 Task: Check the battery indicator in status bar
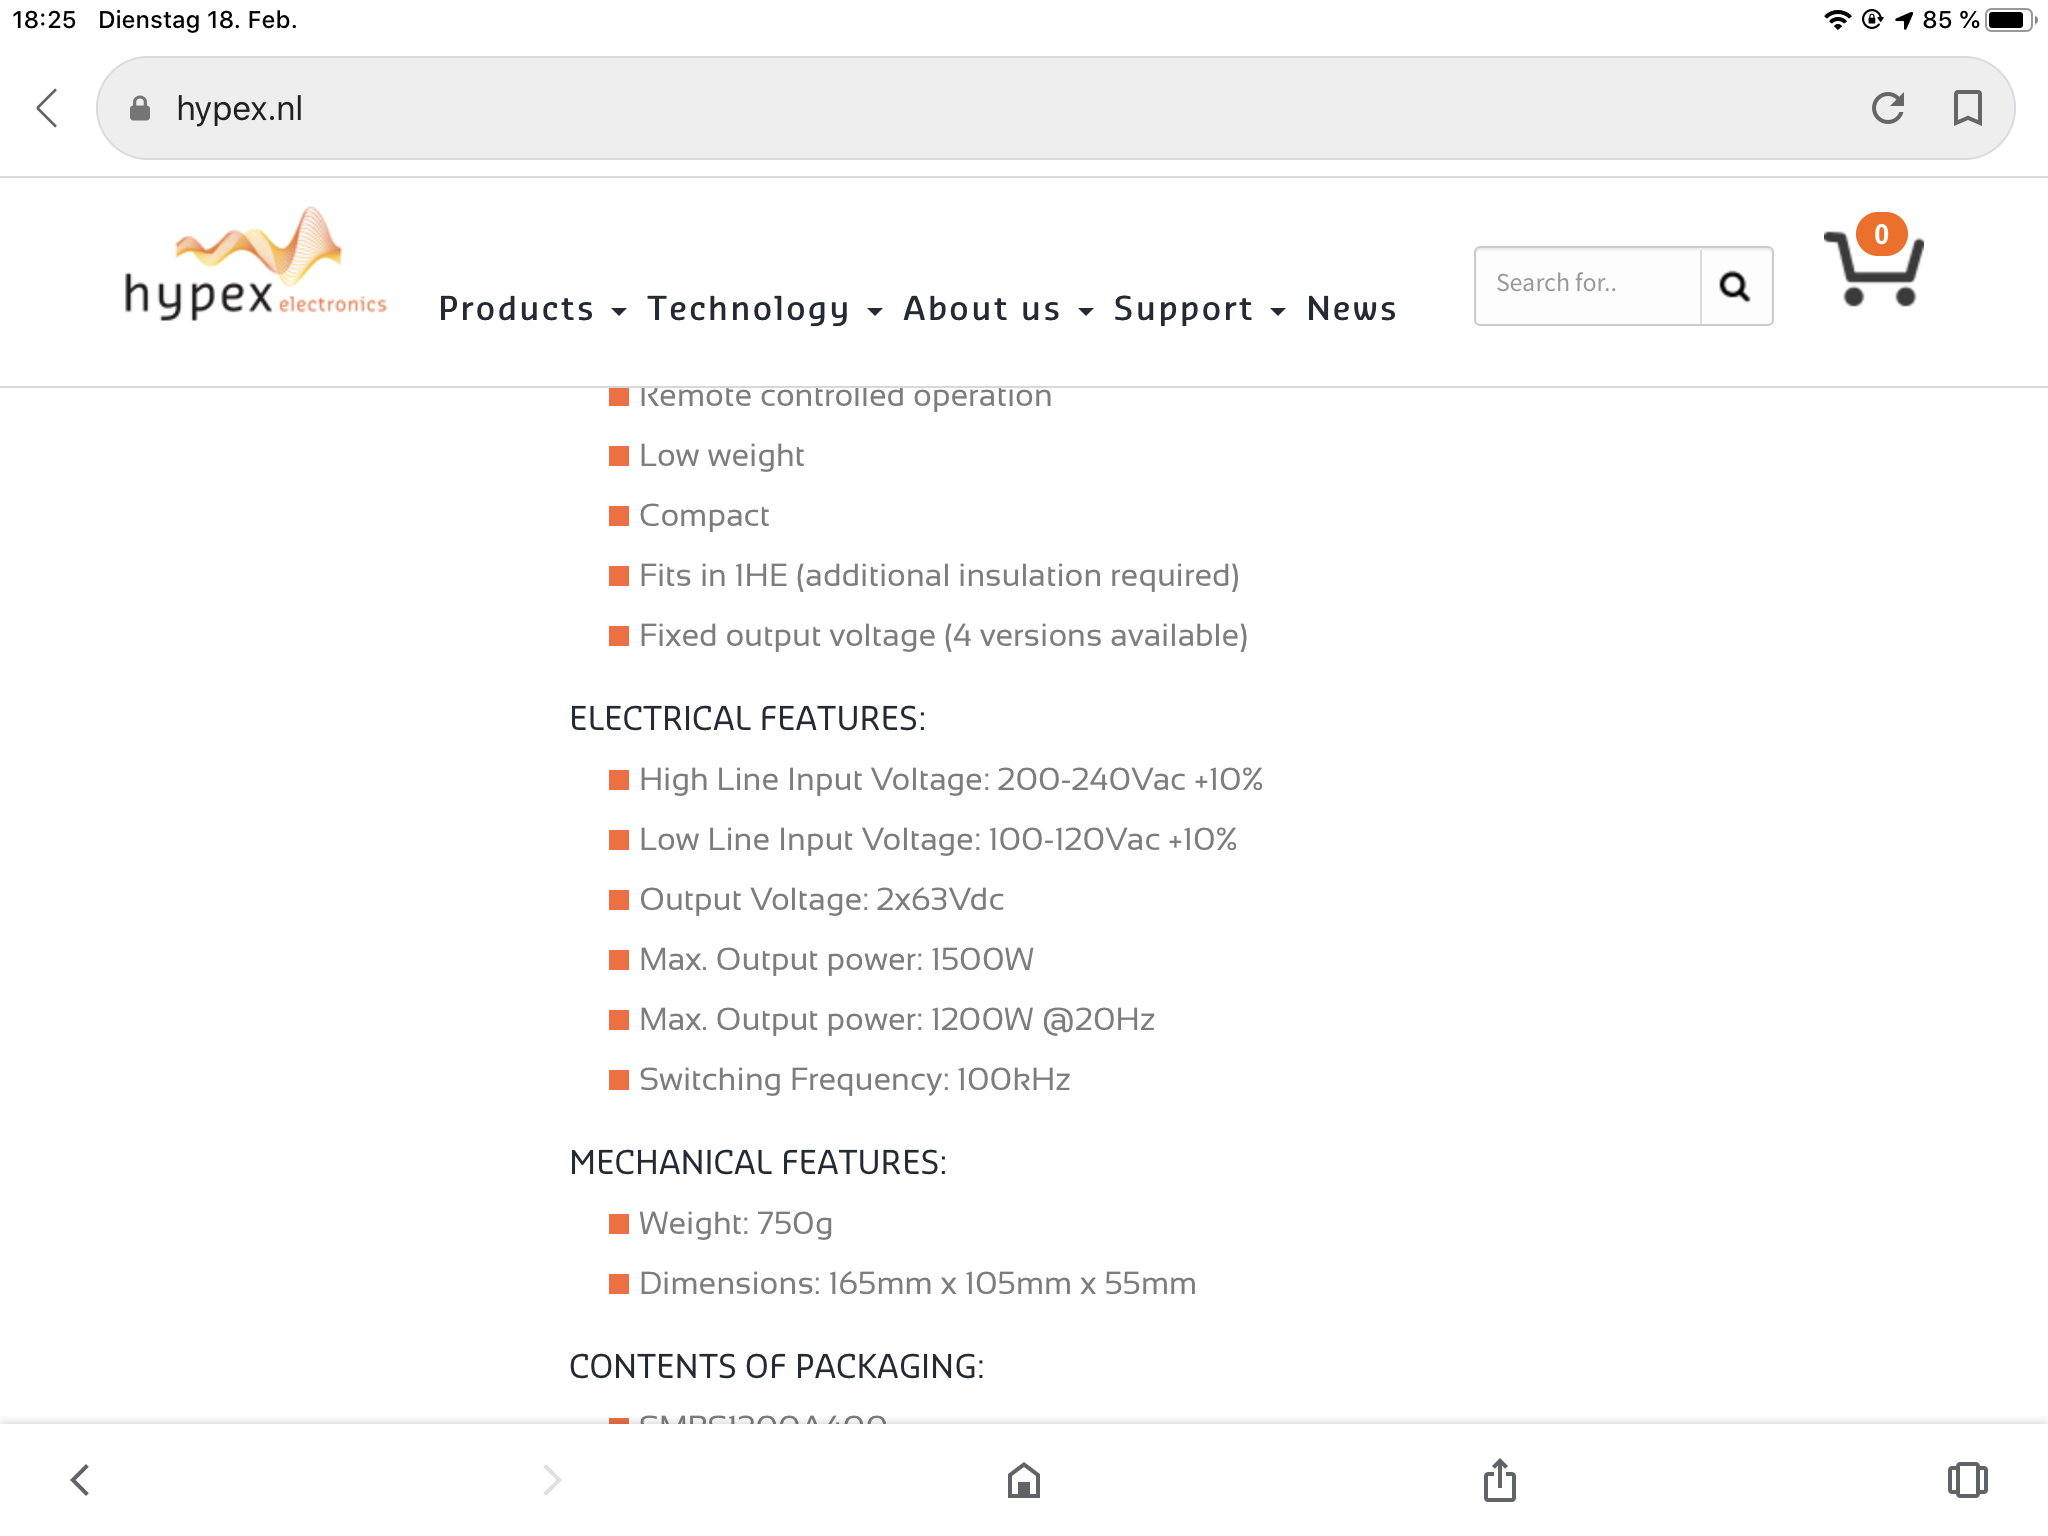[2010, 20]
